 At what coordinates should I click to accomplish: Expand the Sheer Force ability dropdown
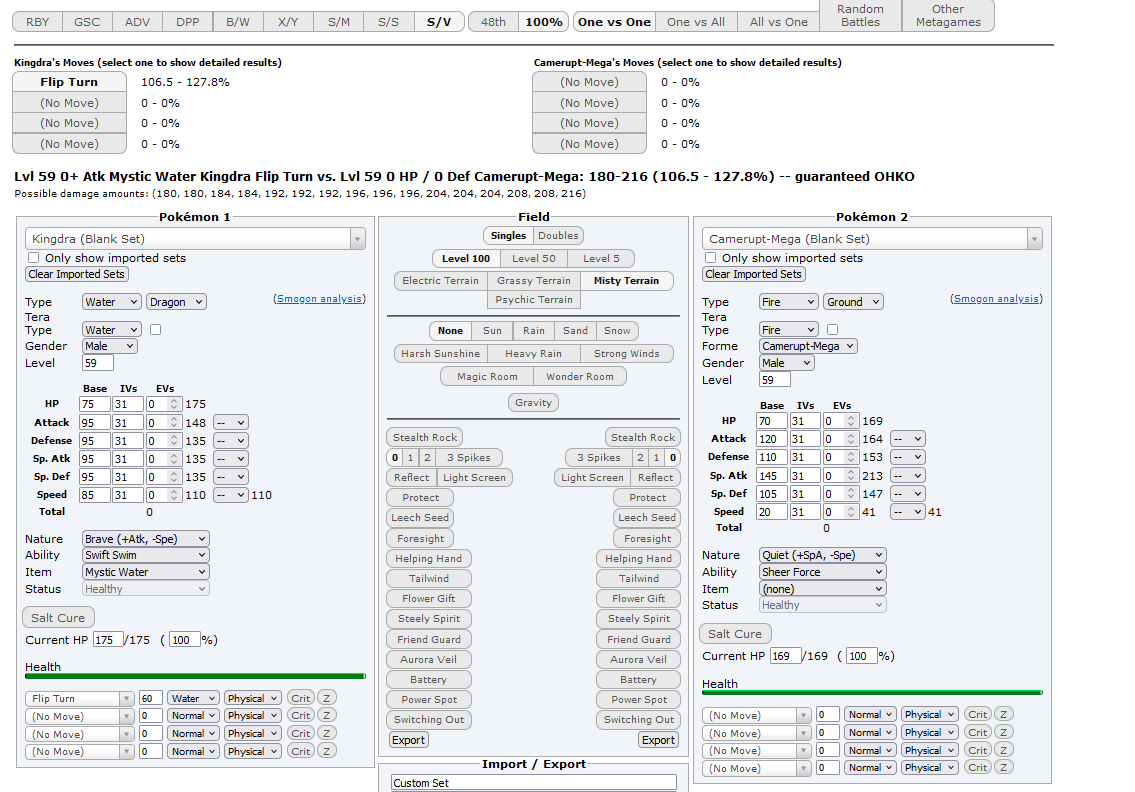coord(823,572)
